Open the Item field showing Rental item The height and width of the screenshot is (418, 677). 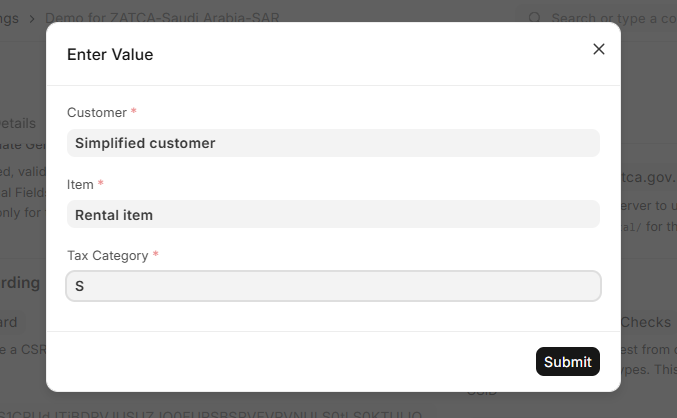(333, 214)
